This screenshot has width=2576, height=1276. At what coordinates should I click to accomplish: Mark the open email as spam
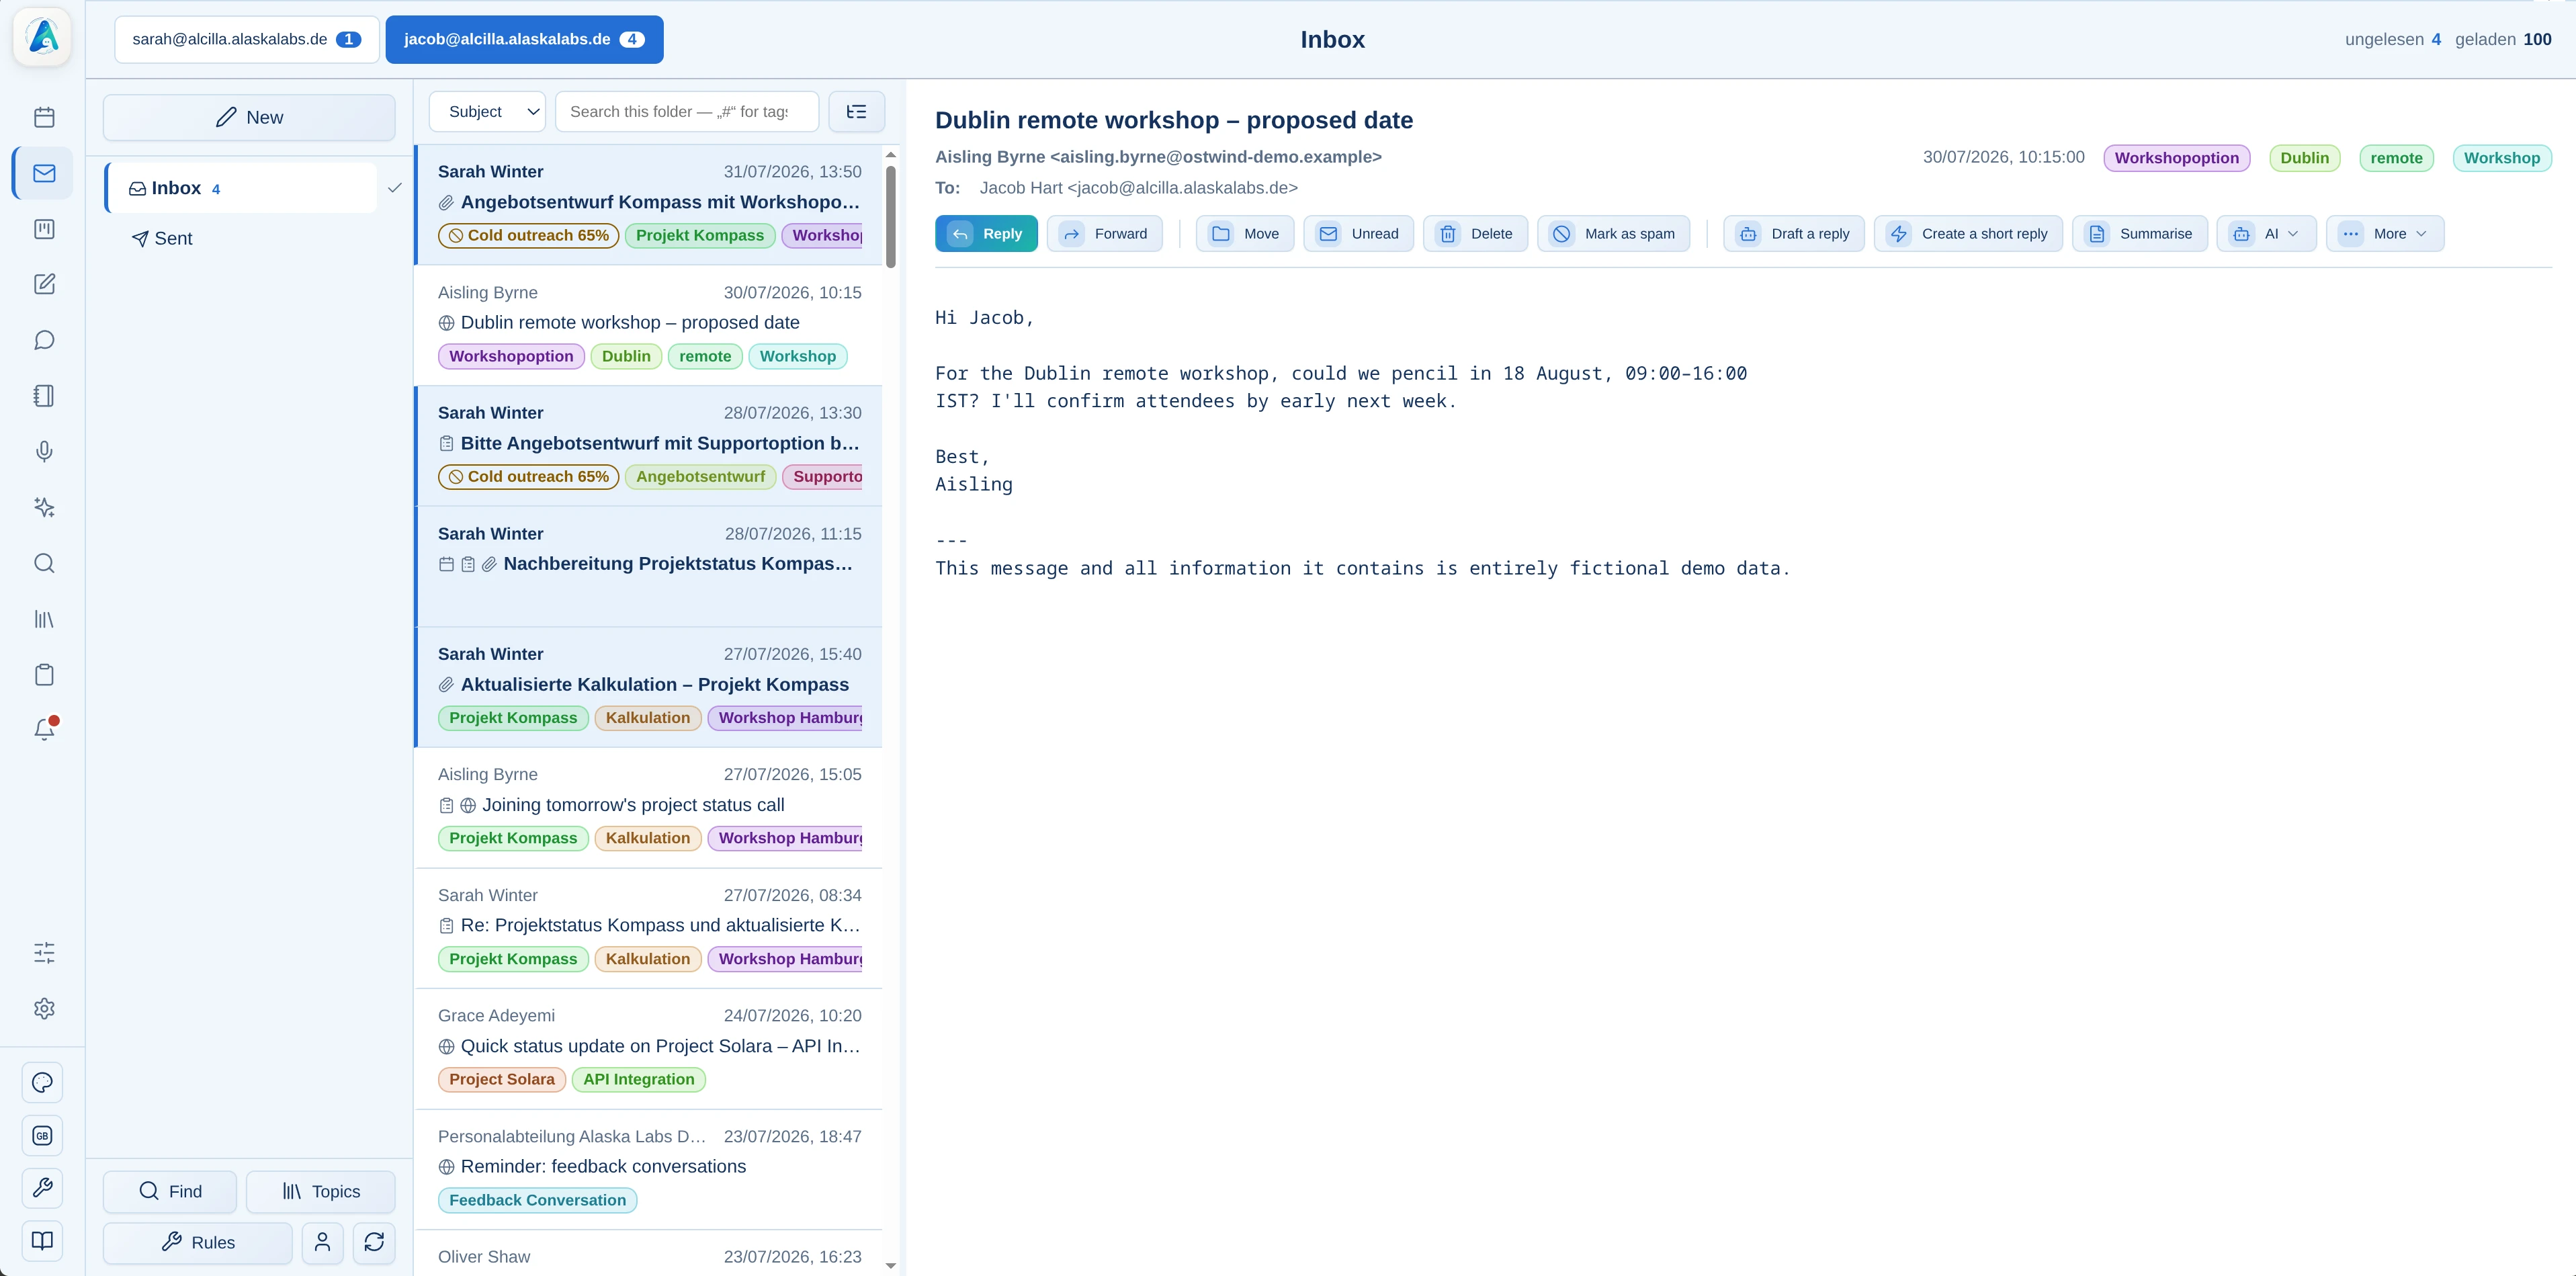click(1613, 234)
